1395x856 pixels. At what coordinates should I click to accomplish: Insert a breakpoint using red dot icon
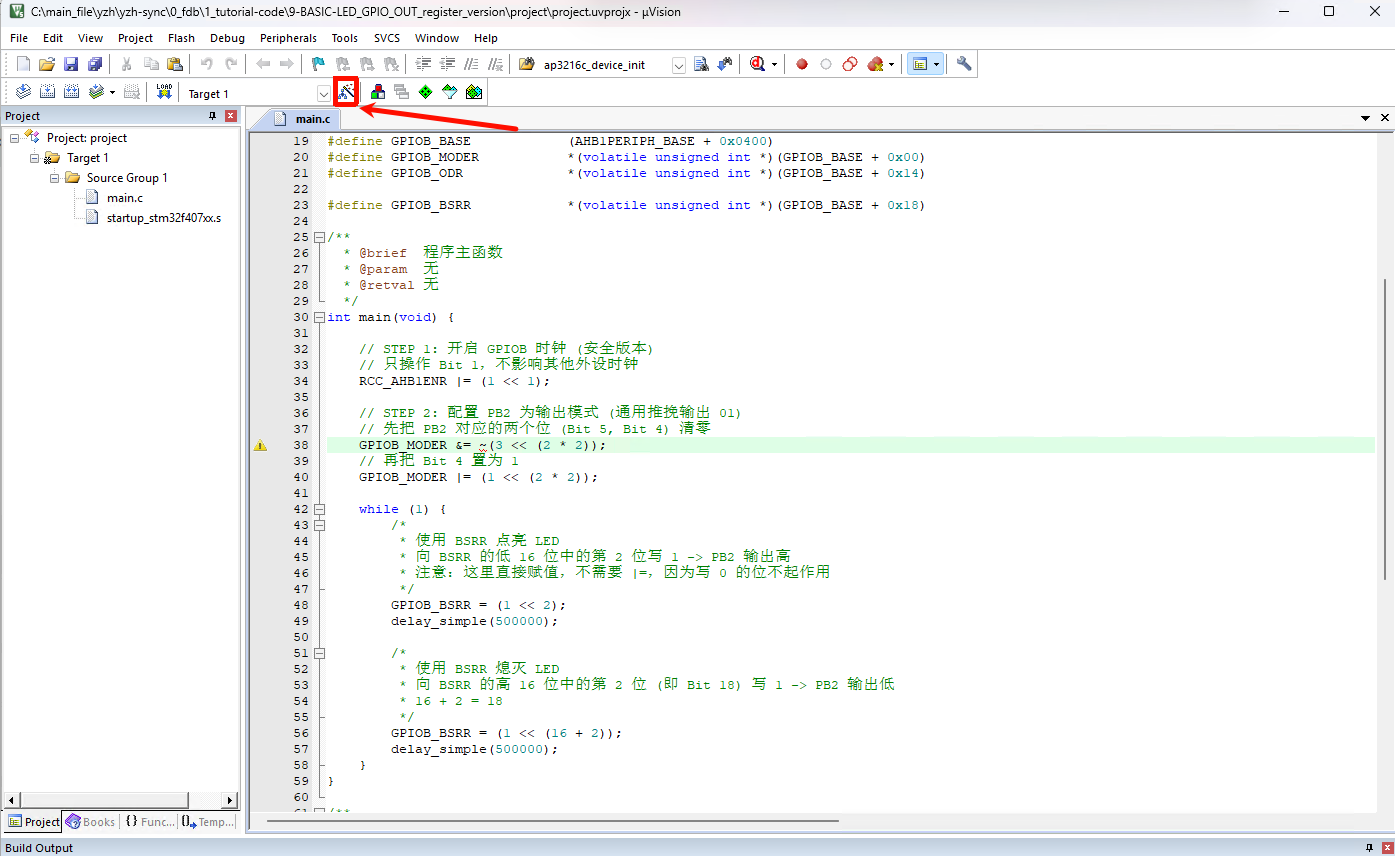click(801, 64)
